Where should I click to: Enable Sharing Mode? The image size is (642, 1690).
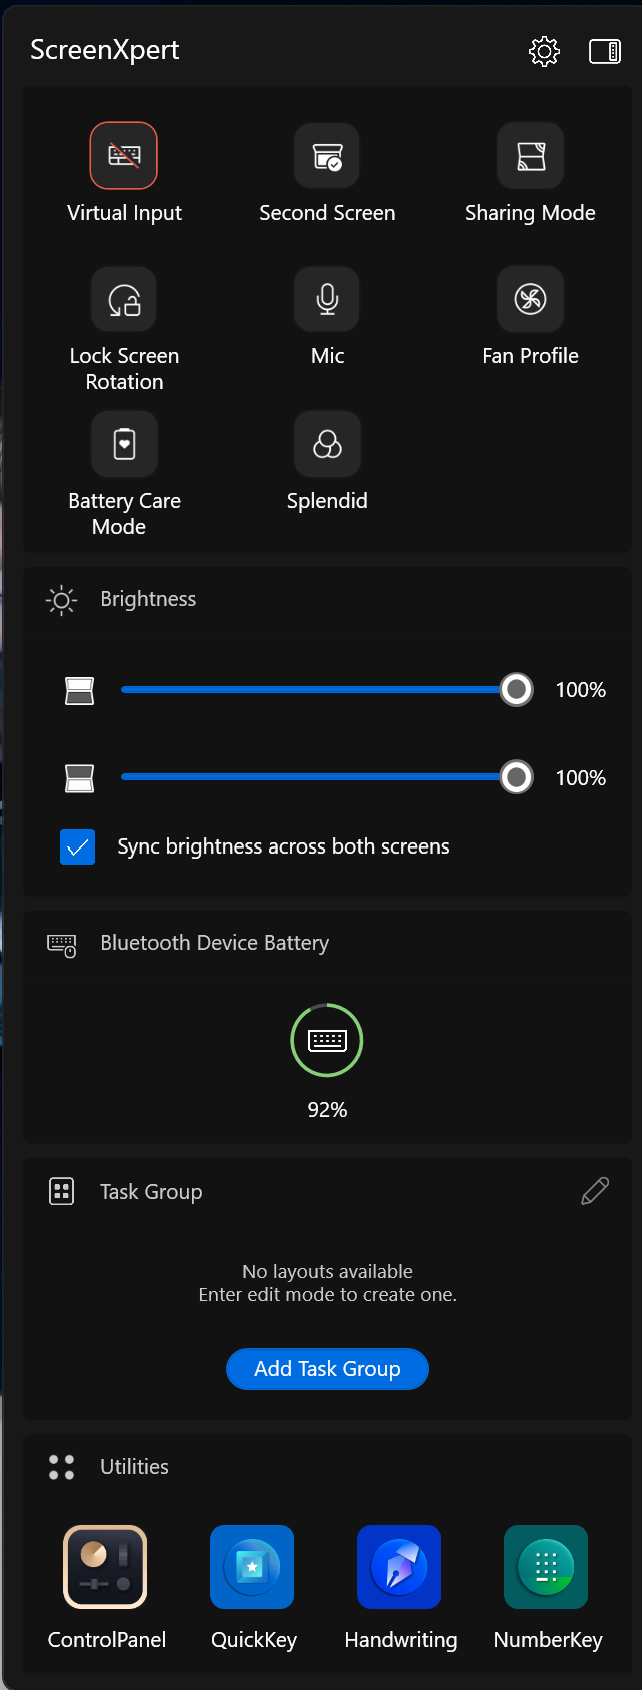(x=530, y=156)
